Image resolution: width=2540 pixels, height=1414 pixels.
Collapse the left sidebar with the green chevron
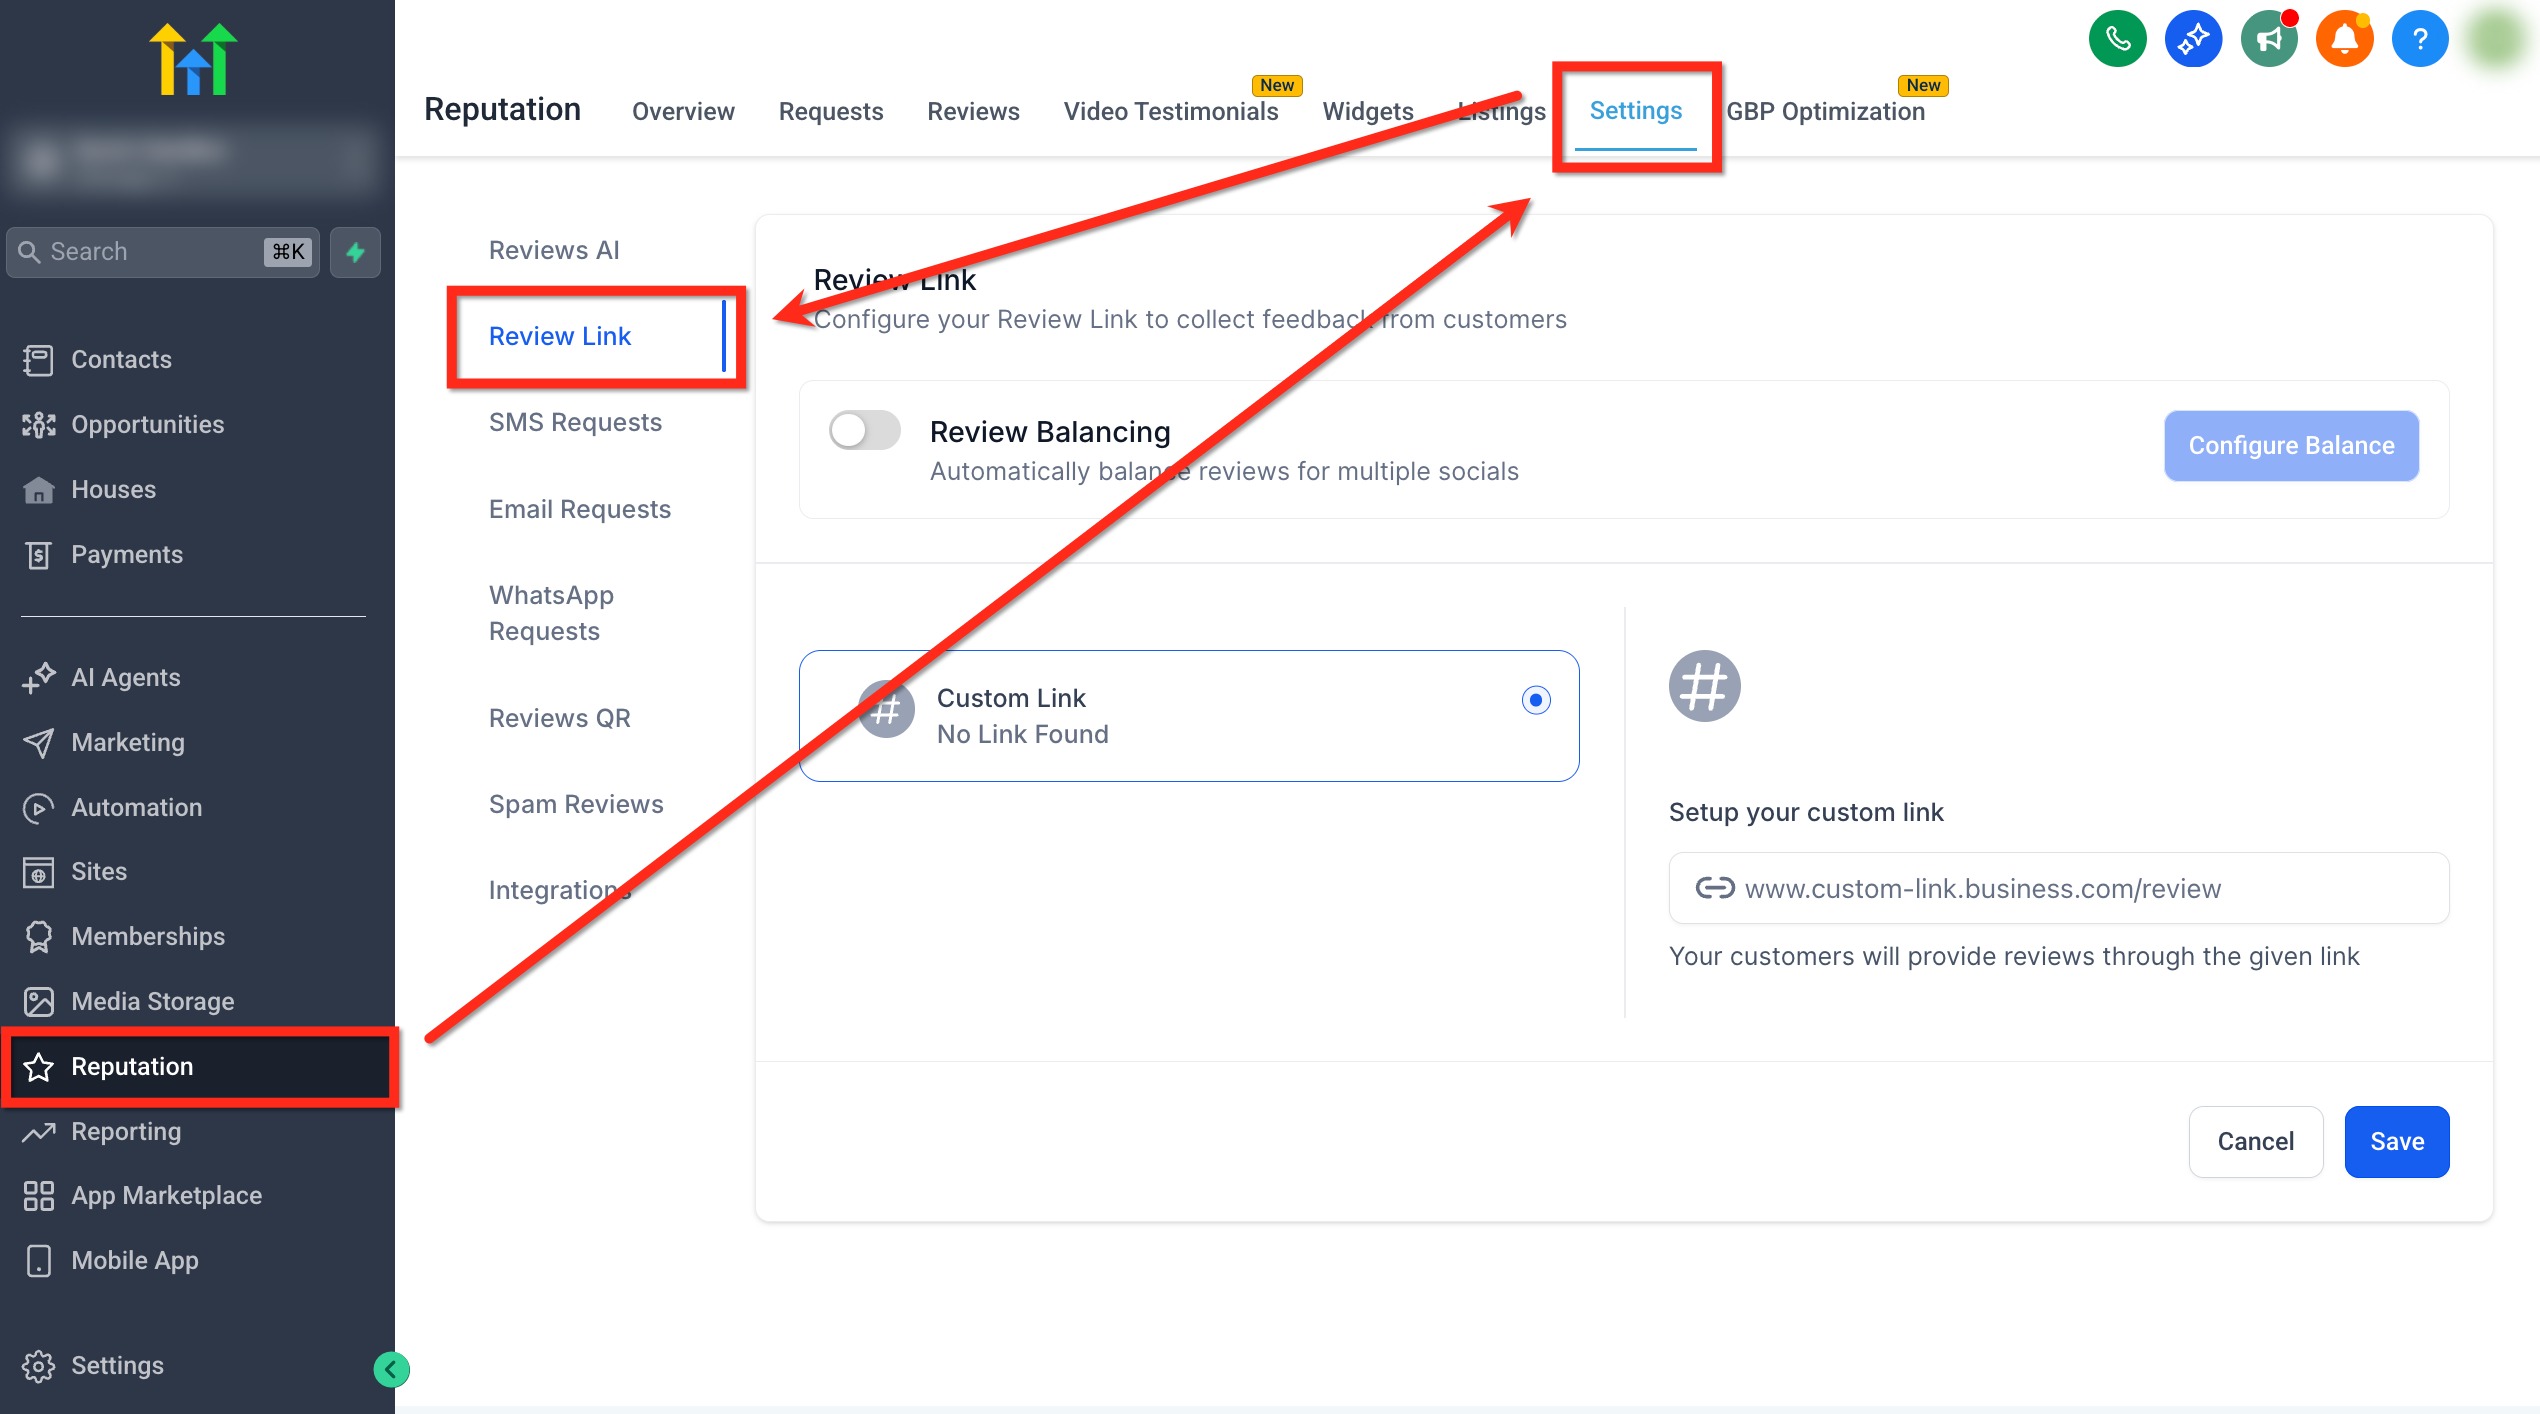click(391, 1369)
